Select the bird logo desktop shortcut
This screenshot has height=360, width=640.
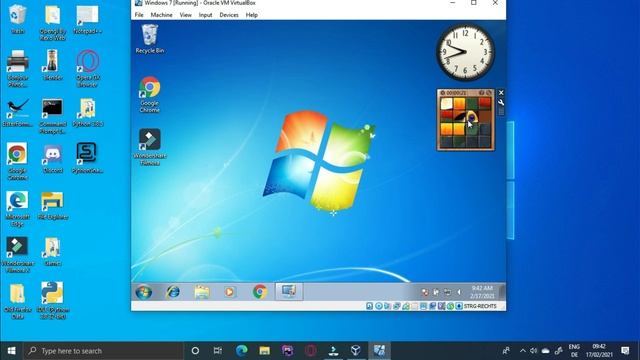[17, 113]
